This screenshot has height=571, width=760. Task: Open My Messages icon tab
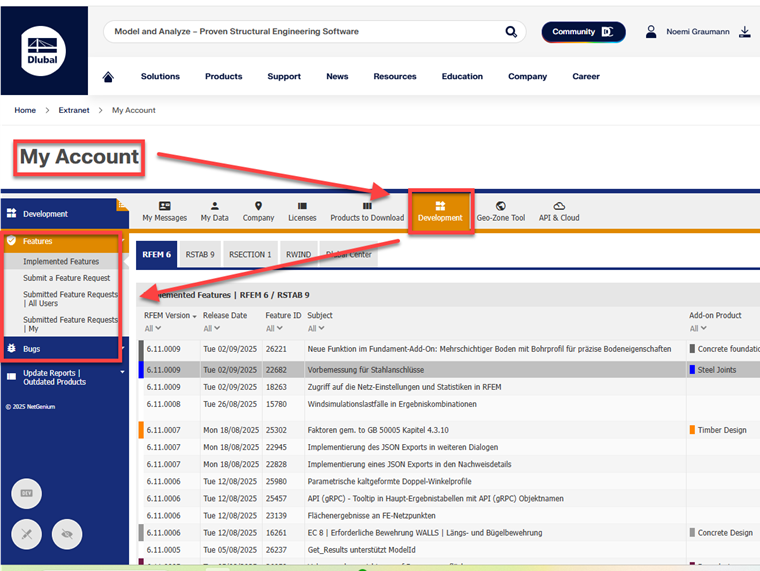point(164,211)
